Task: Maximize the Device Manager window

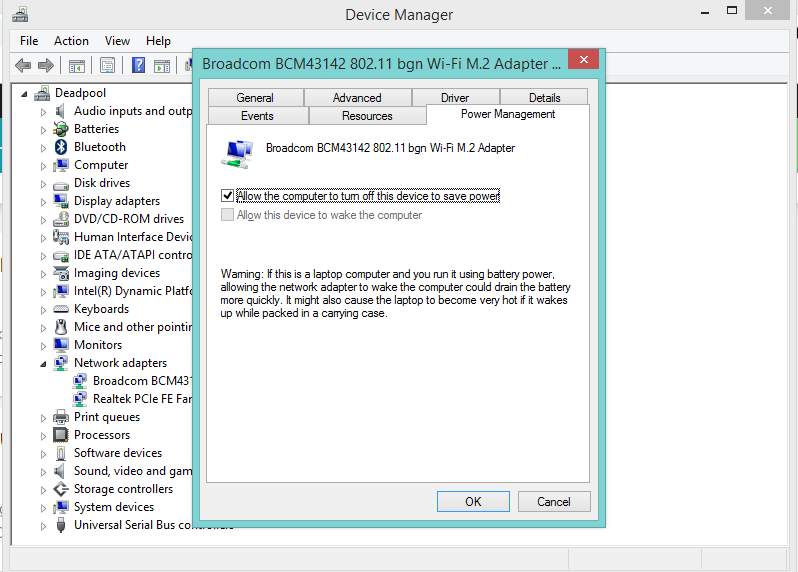Action: pyautogui.click(x=732, y=11)
